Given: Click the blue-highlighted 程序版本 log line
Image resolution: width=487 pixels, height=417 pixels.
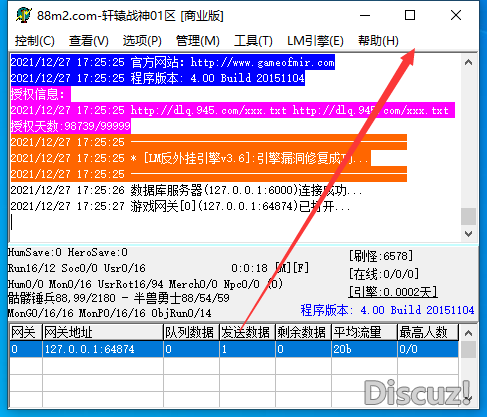Looking at the screenshot, I should coord(157,78).
